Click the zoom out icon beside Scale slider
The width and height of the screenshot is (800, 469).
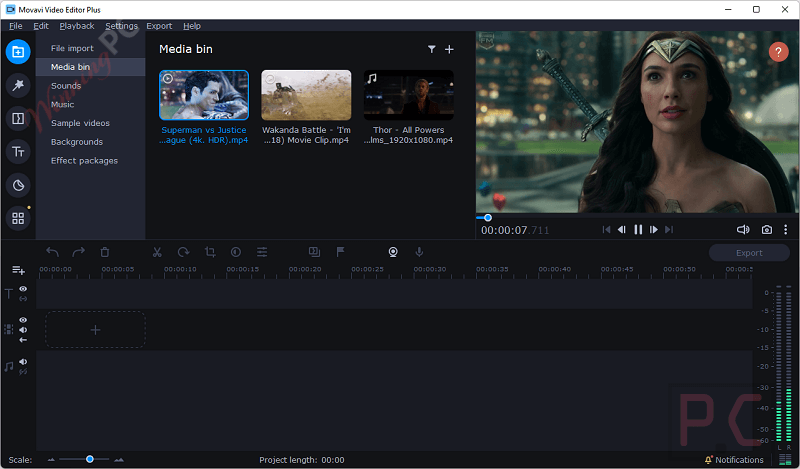tap(51, 460)
